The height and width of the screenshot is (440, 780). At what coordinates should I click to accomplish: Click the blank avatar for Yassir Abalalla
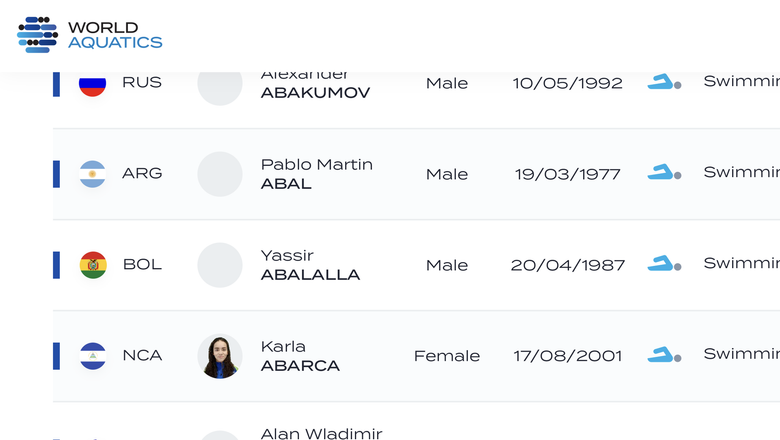pyautogui.click(x=220, y=265)
